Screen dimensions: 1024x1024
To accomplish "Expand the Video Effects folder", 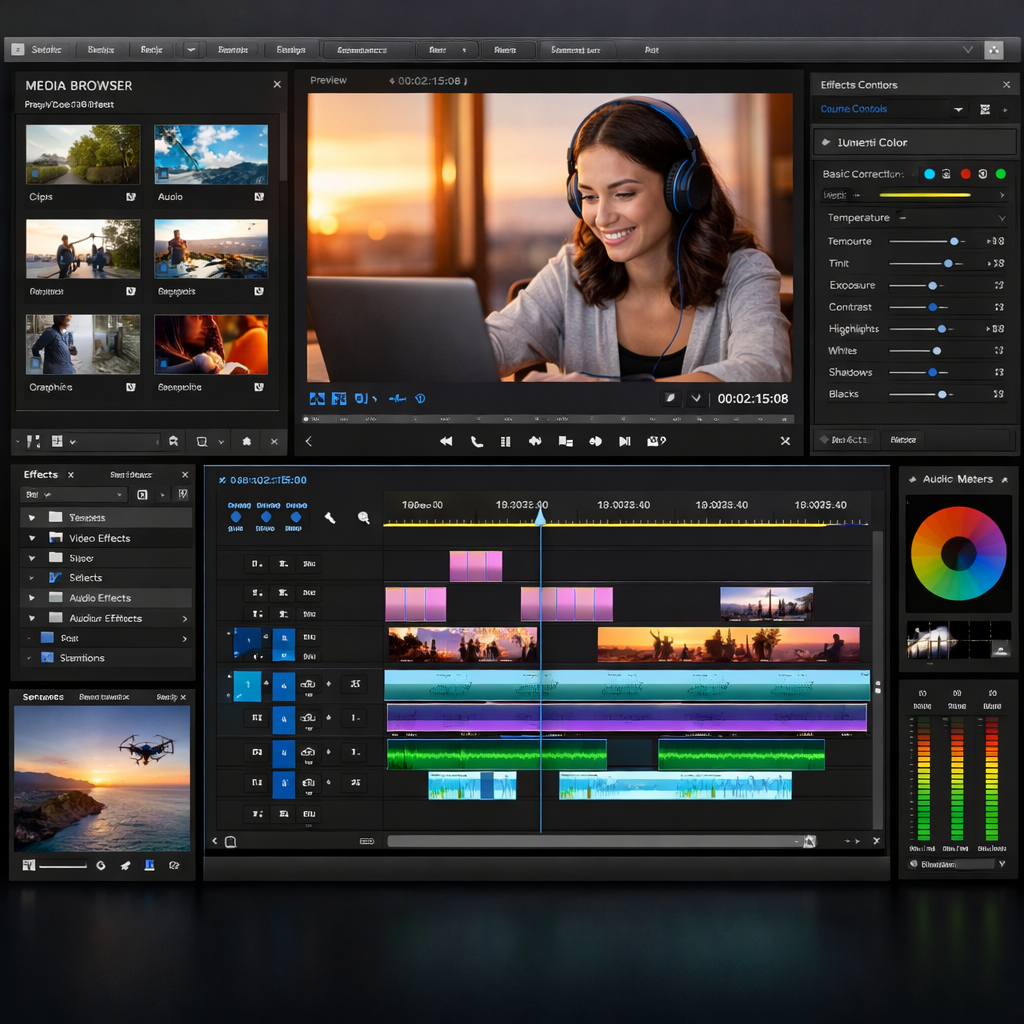I will 32,538.
